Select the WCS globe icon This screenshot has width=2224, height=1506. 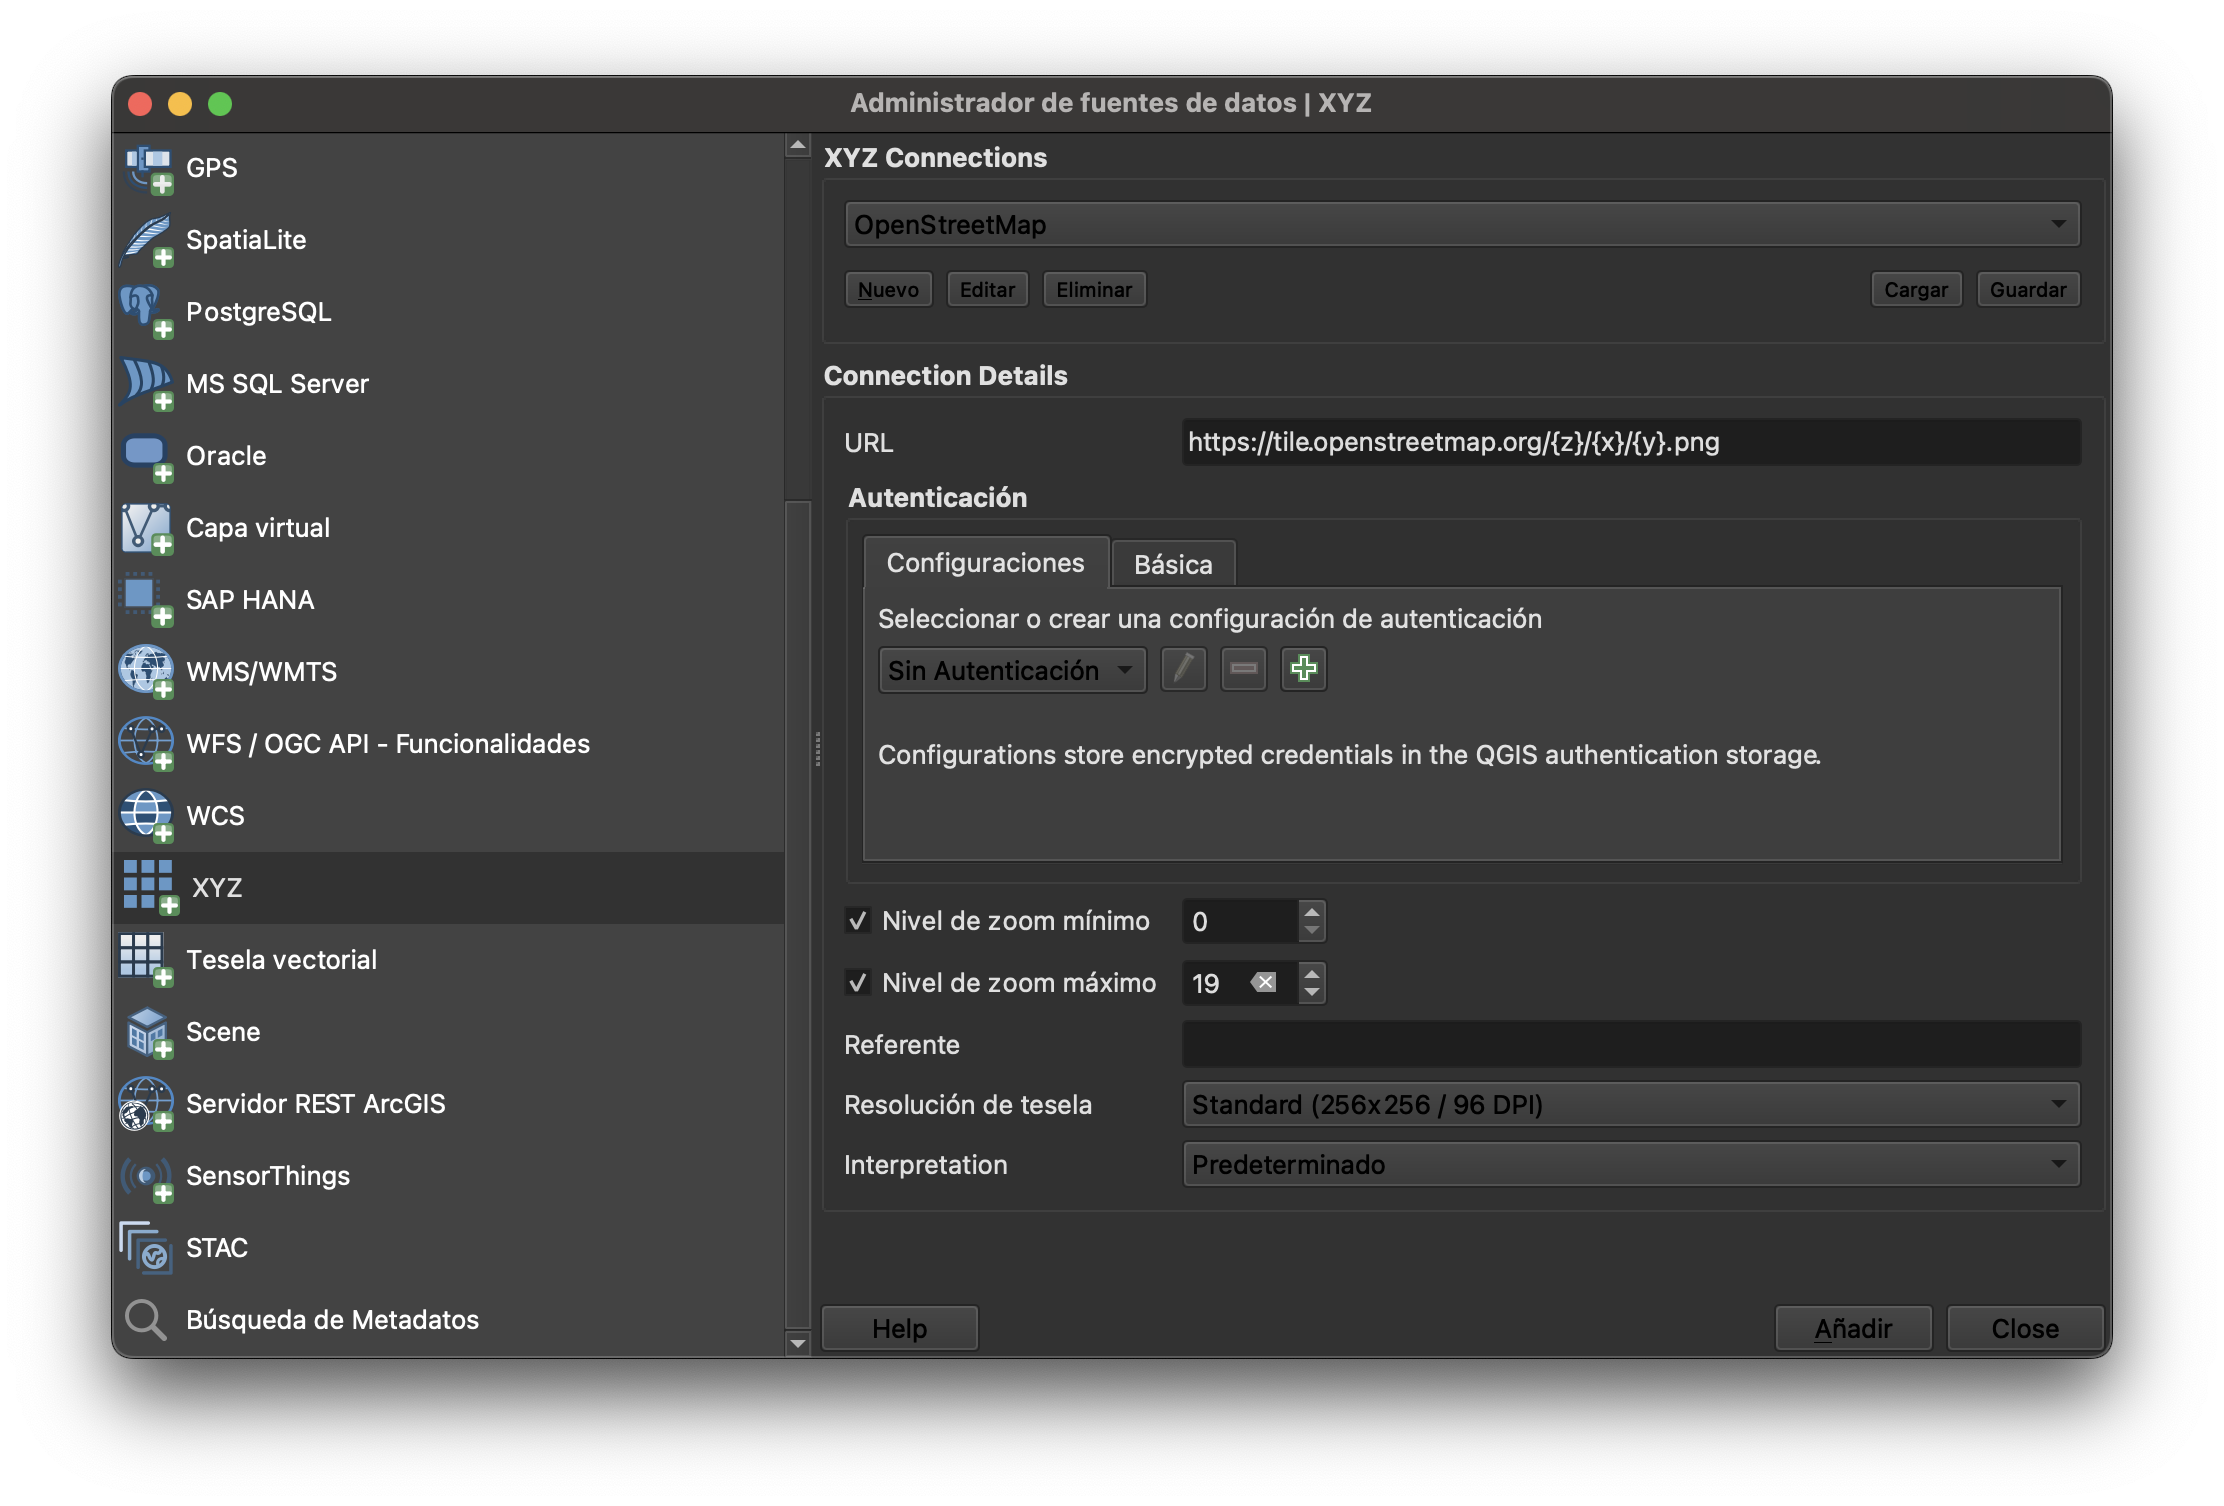click(x=148, y=817)
